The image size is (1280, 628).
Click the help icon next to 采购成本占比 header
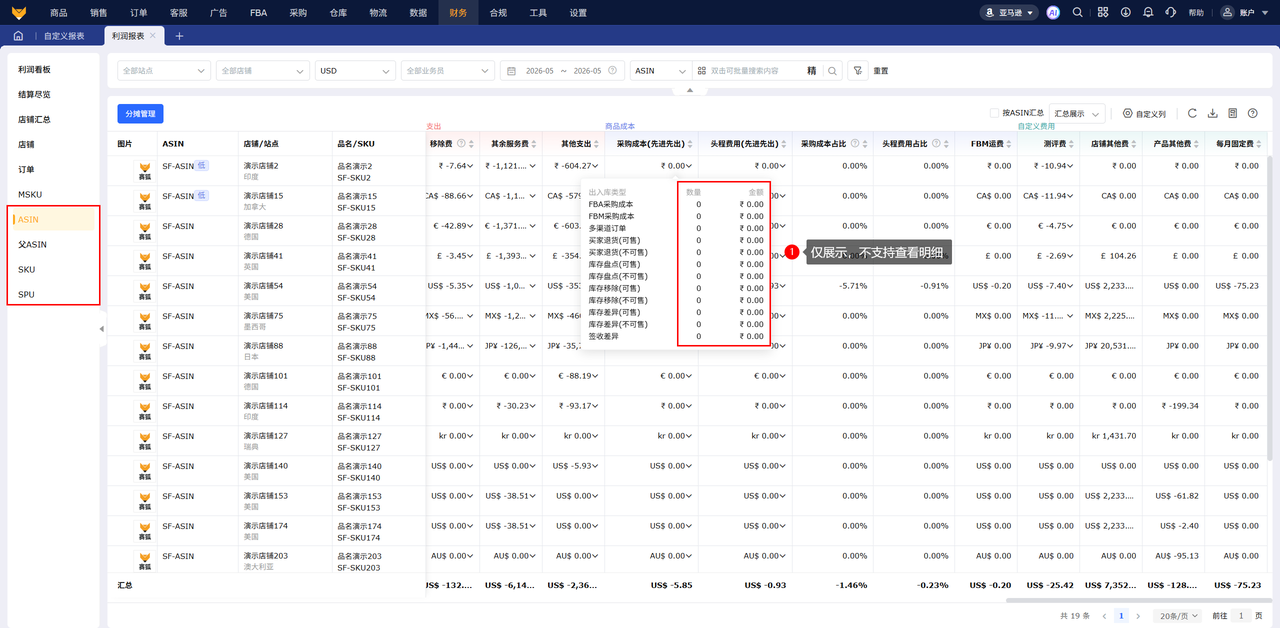(857, 144)
